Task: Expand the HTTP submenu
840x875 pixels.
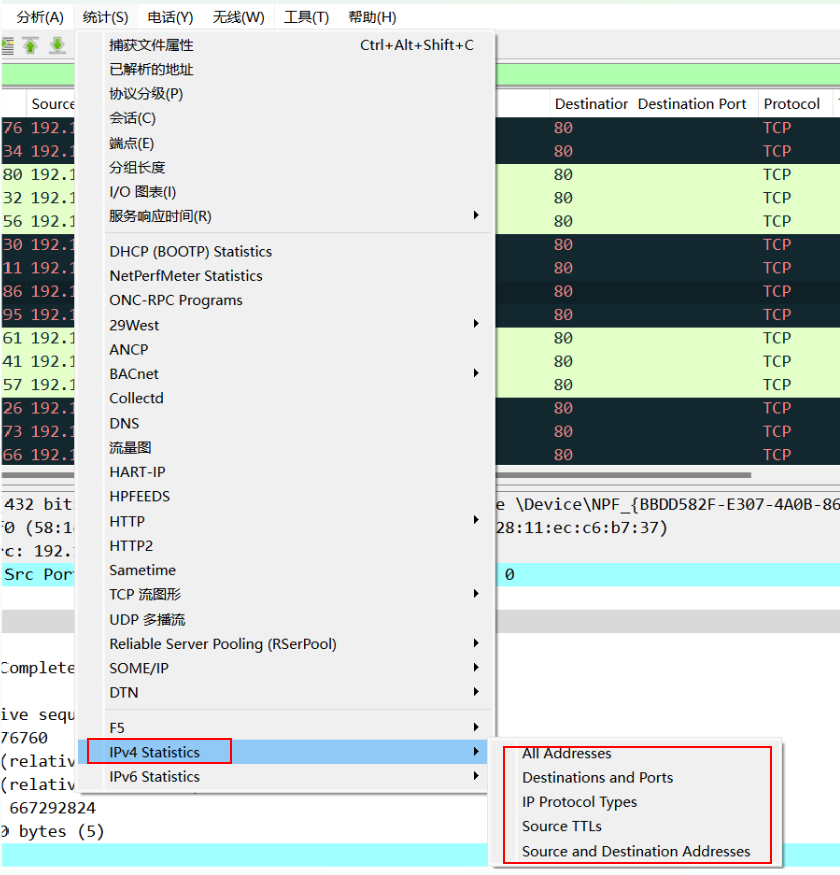Action: [286, 521]
